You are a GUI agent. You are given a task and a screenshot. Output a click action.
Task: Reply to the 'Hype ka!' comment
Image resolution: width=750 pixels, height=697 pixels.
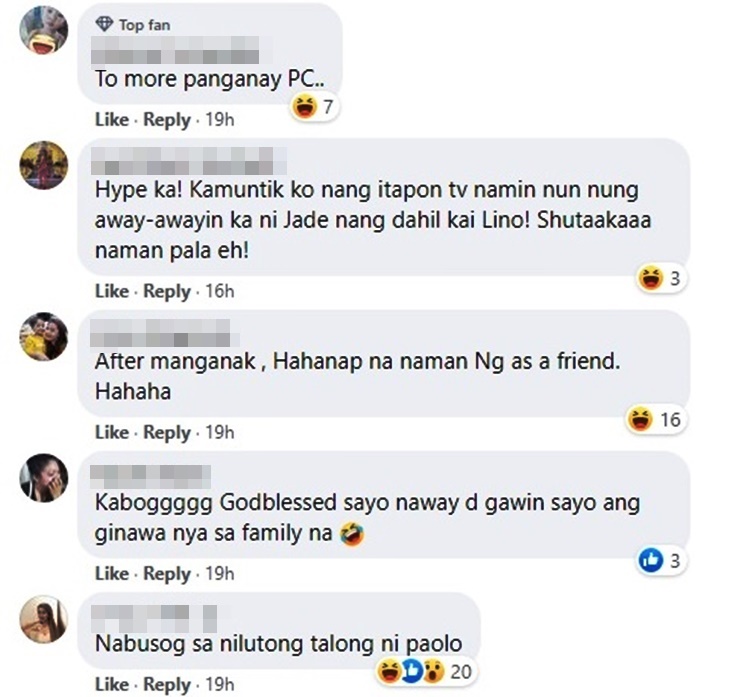point(167,291)
